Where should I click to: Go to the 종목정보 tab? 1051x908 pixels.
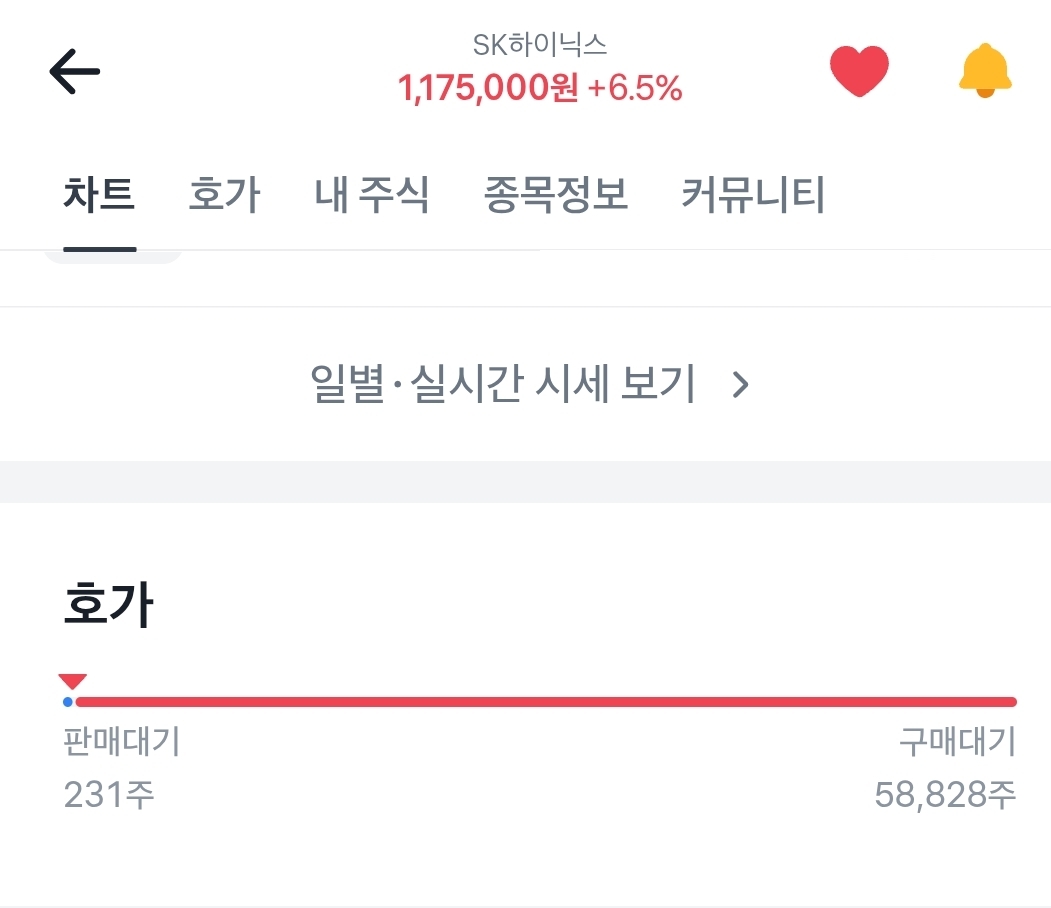(556, 195)
